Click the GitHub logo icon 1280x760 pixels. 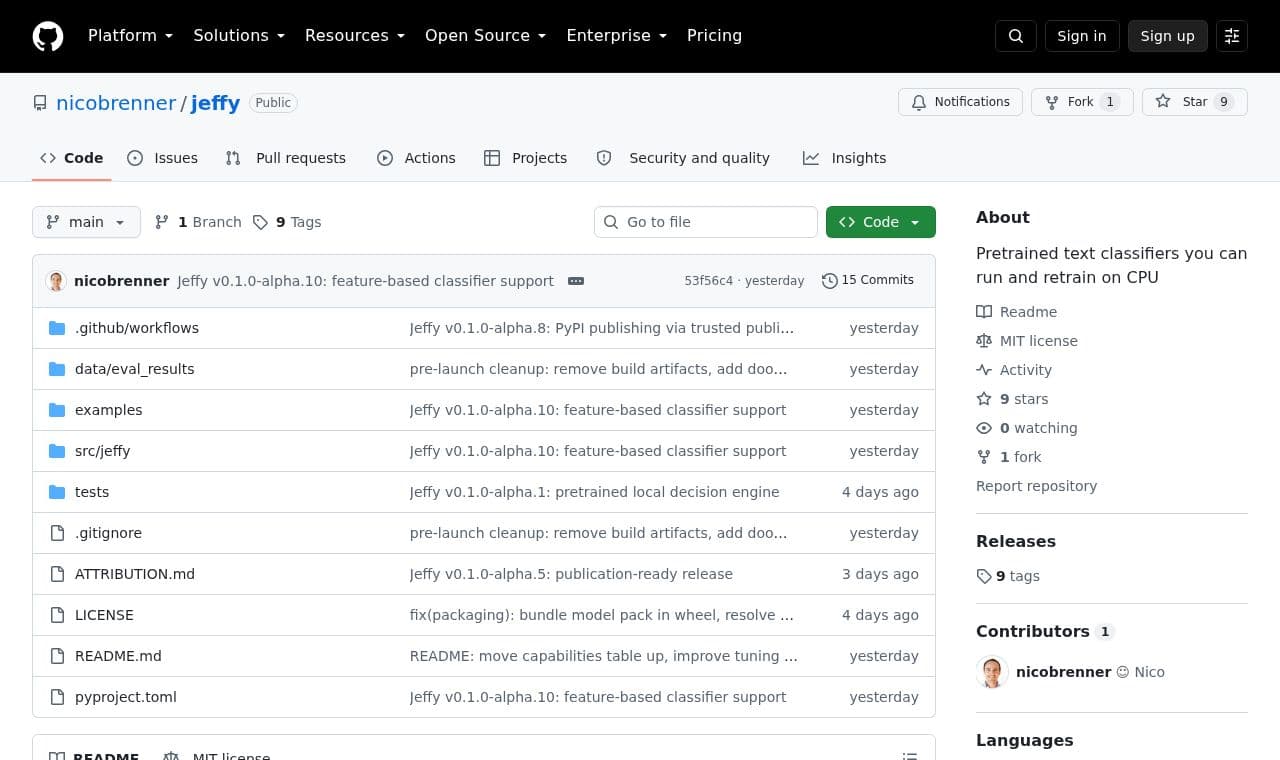(x=48, y=36)
